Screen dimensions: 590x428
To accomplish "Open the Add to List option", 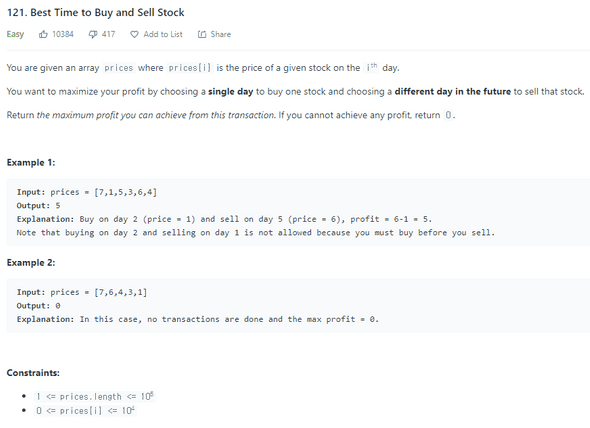I will [163, 34].
